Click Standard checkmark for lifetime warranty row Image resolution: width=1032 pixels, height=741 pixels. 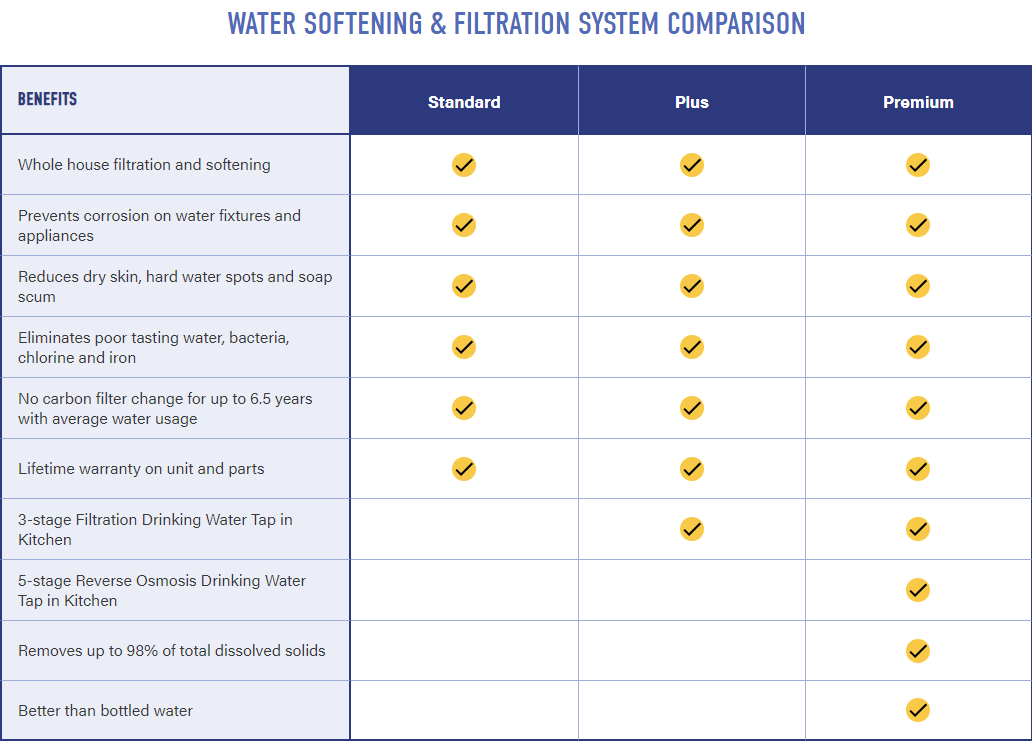point(464,469)
